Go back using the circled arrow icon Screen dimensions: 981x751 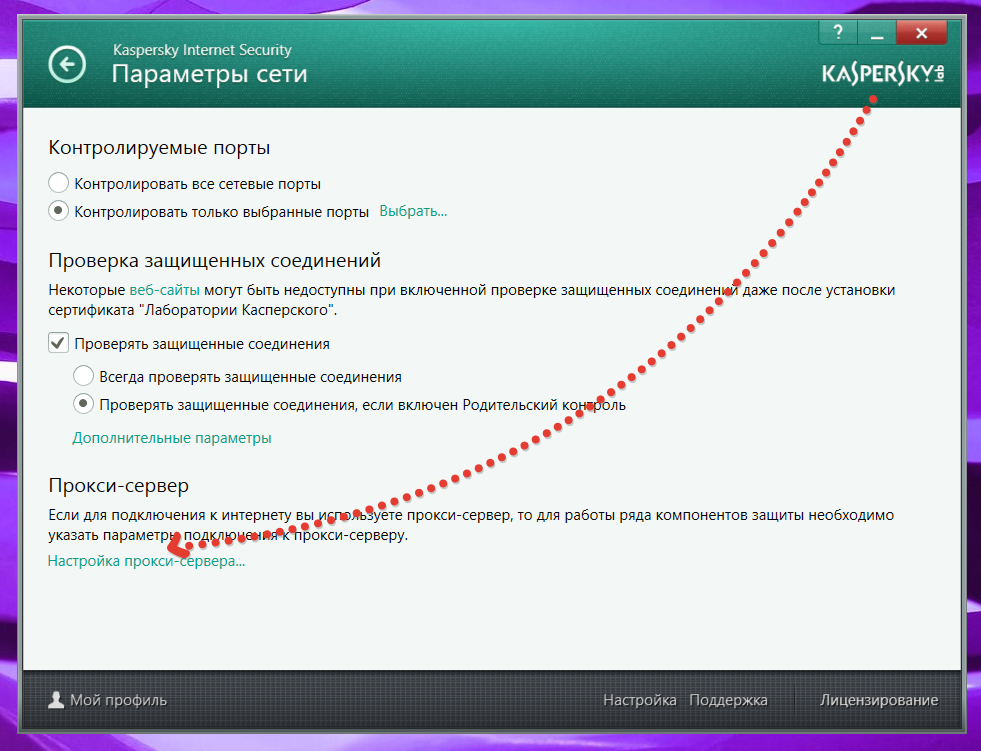[67, 64]
